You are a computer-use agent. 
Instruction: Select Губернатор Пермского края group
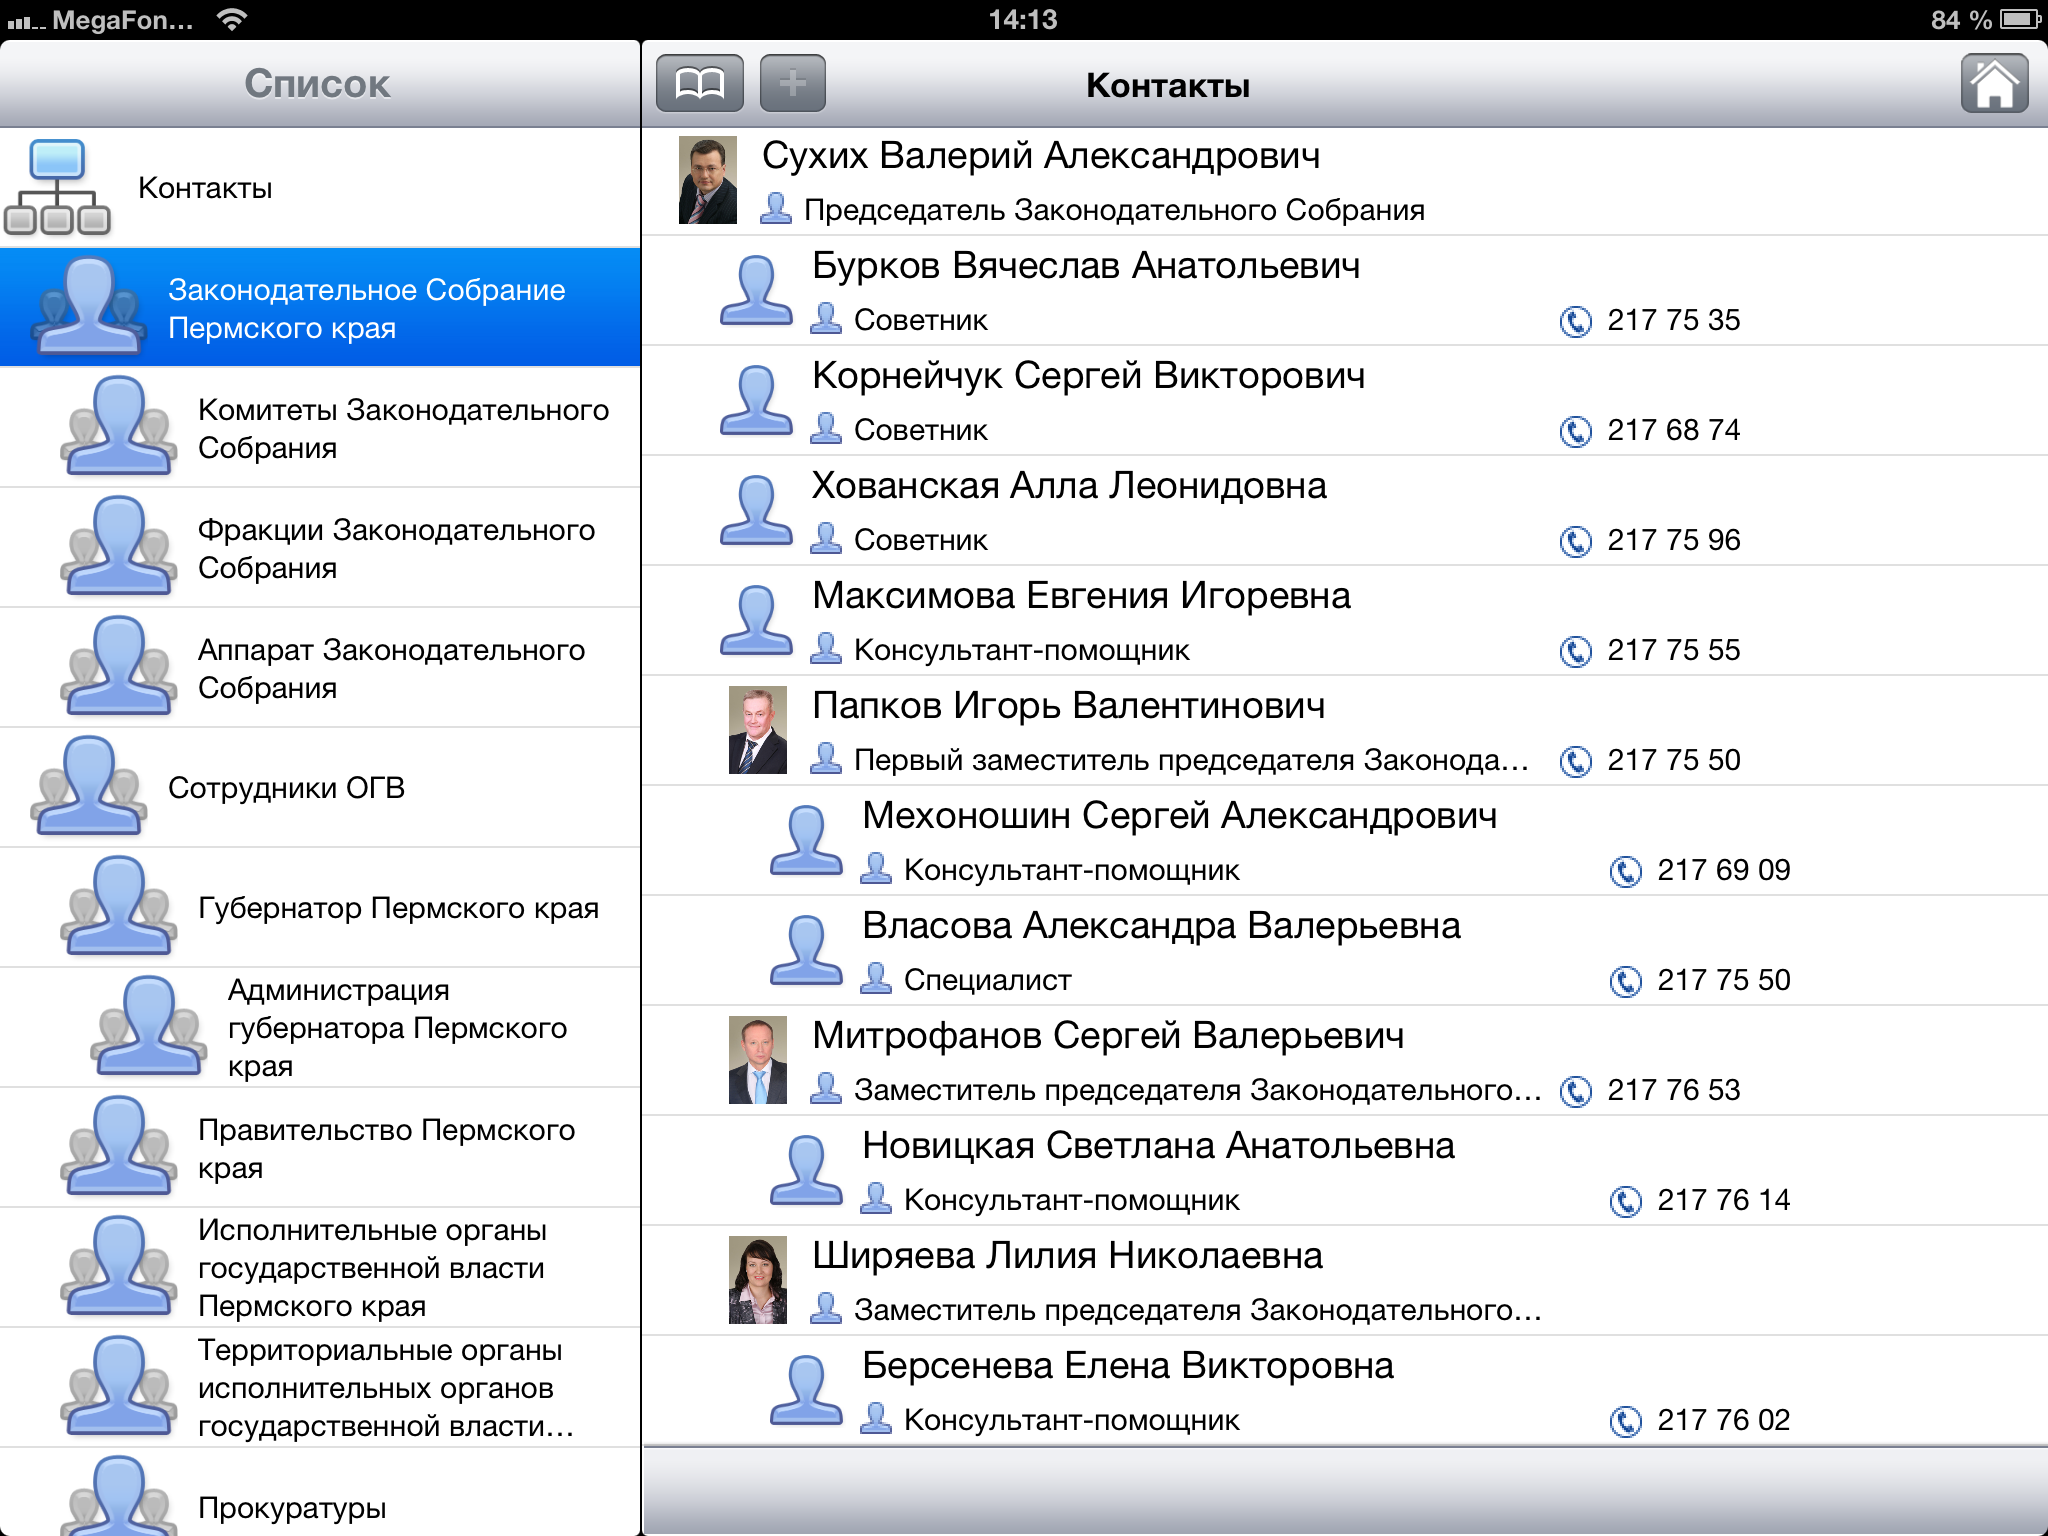(398, 908)
